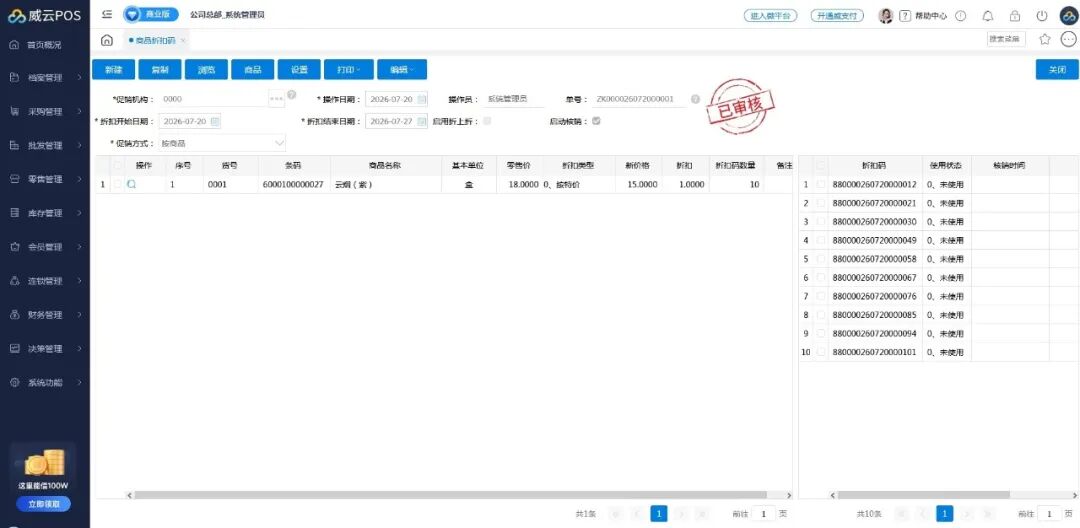
Task: Check the box for discount code 880000260720000012
Action: point(820,184)
